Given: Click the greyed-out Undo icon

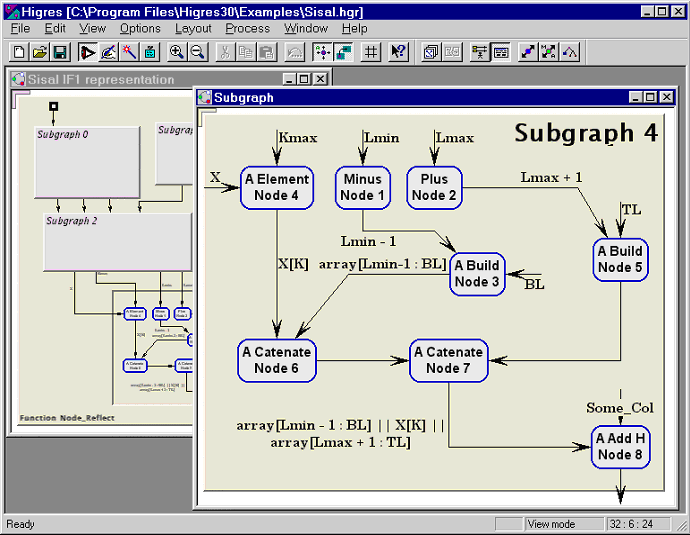Looking at the screenshot, I should pyautogui.click(x=294, y=52).
